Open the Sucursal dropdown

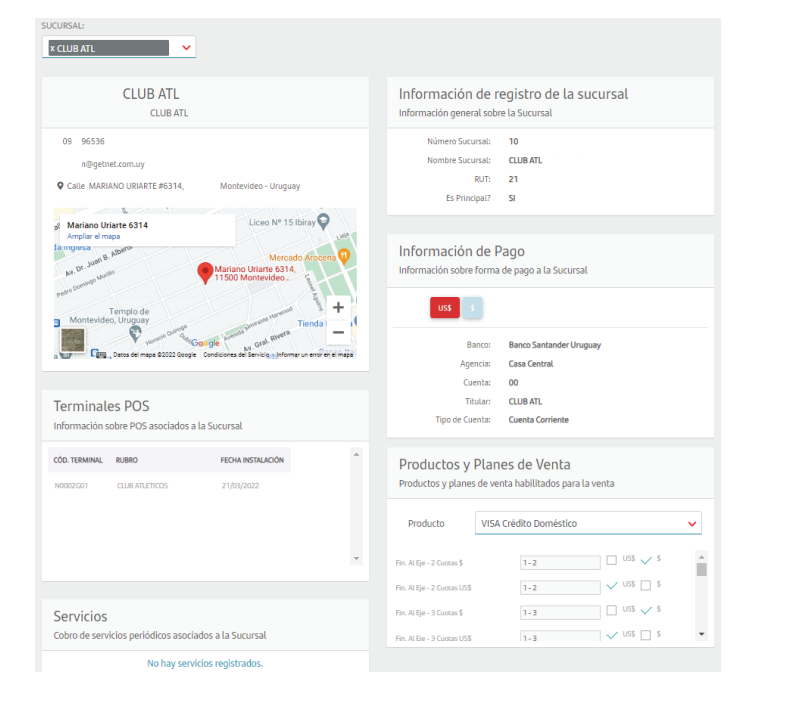(186, 47)
